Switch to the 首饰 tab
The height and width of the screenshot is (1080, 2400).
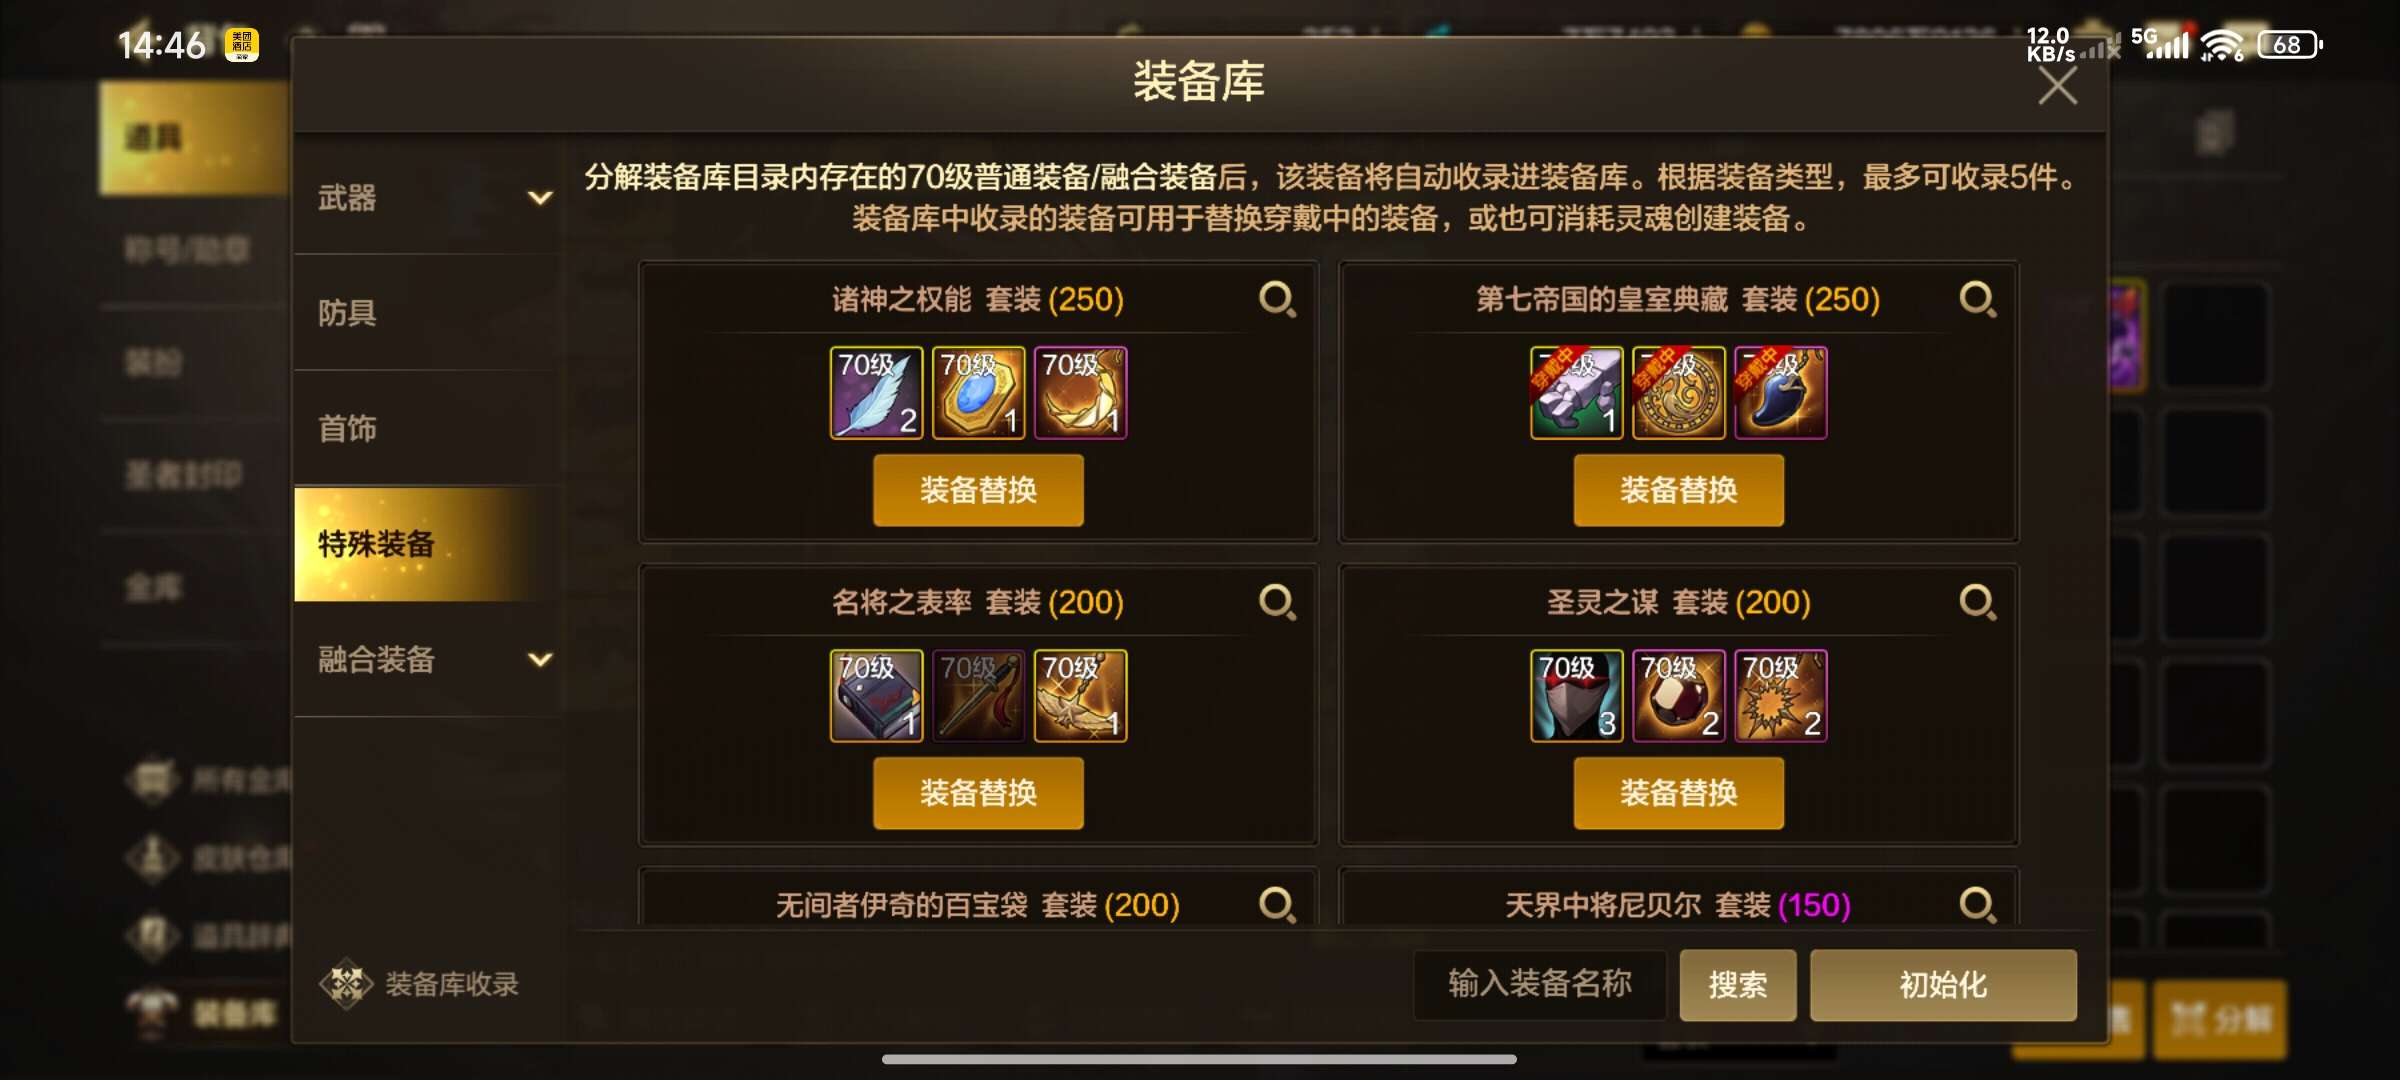[428, 428]
